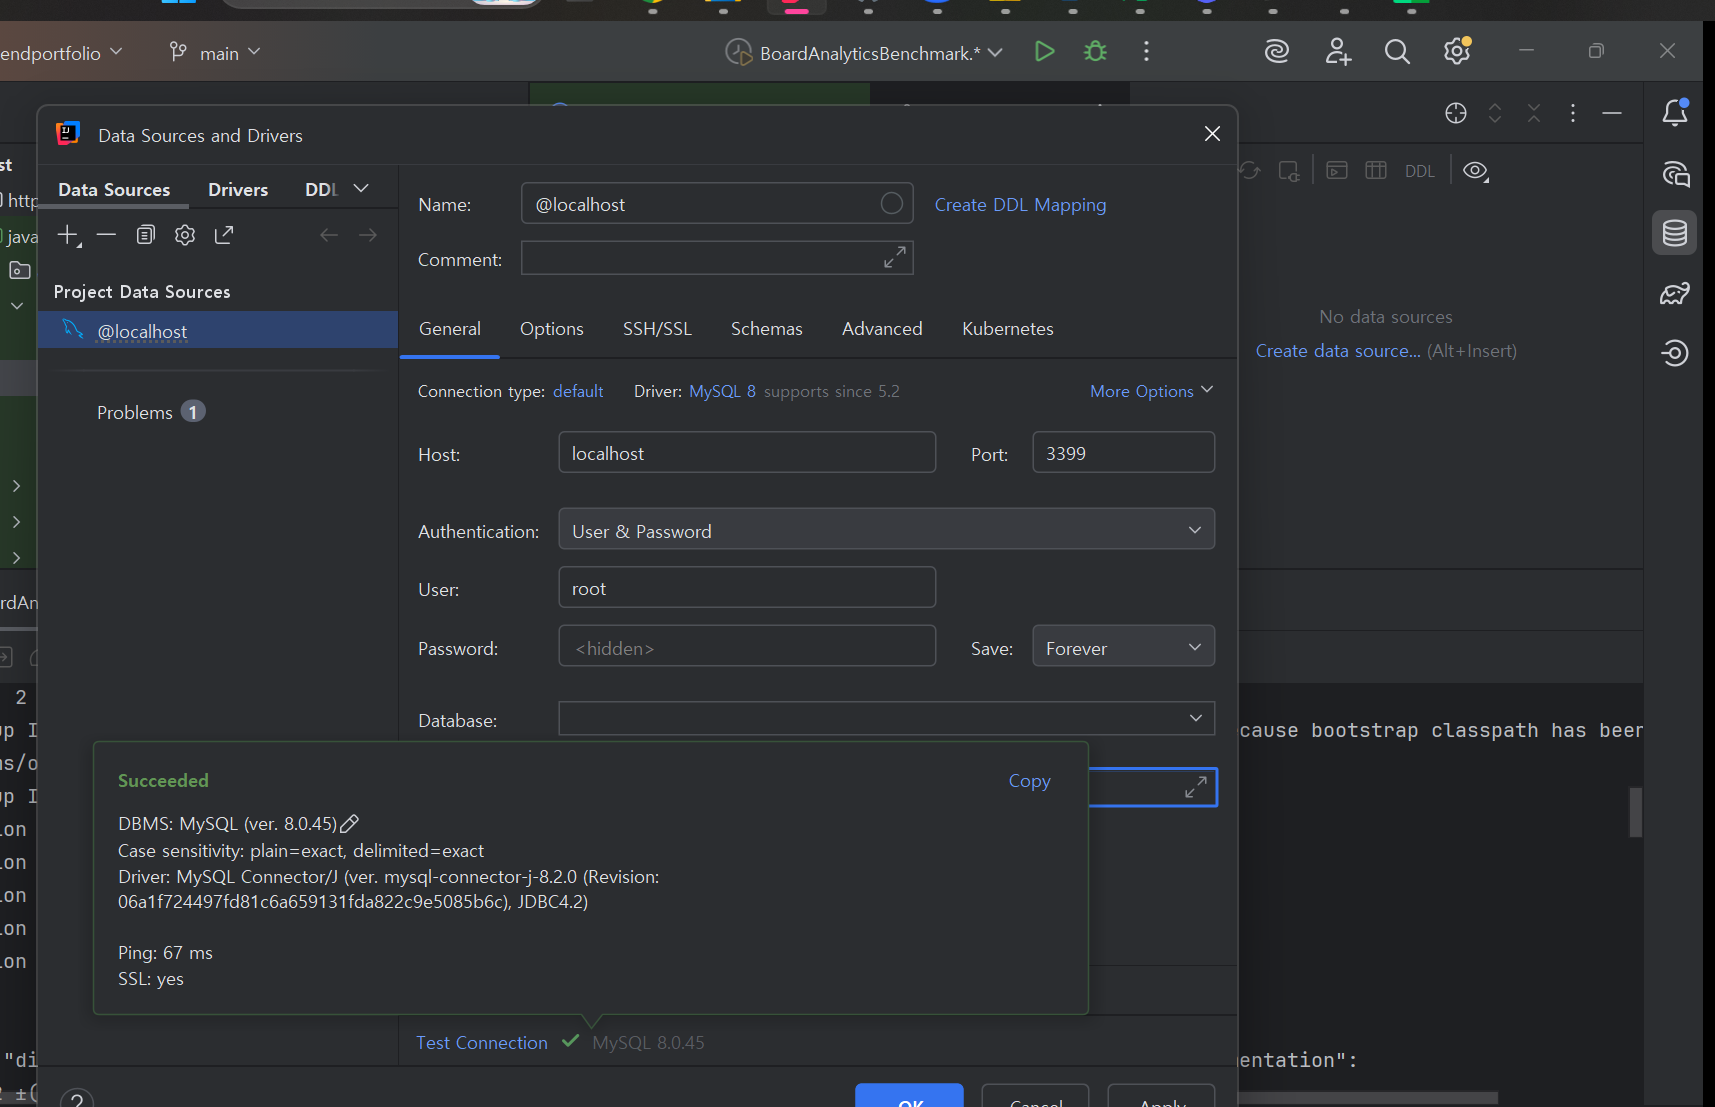This screenshot has width=1715, height=1107.
Task: Click Copy in the Succeeded popup
Action: pos(1029,781)
